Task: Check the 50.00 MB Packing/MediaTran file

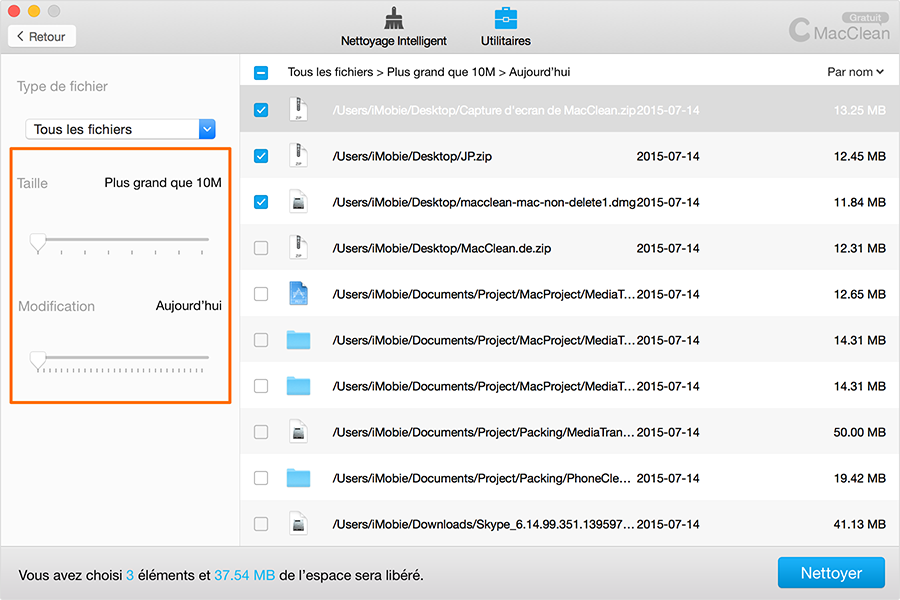Action: pyautogui.click(x=261, y=432)
